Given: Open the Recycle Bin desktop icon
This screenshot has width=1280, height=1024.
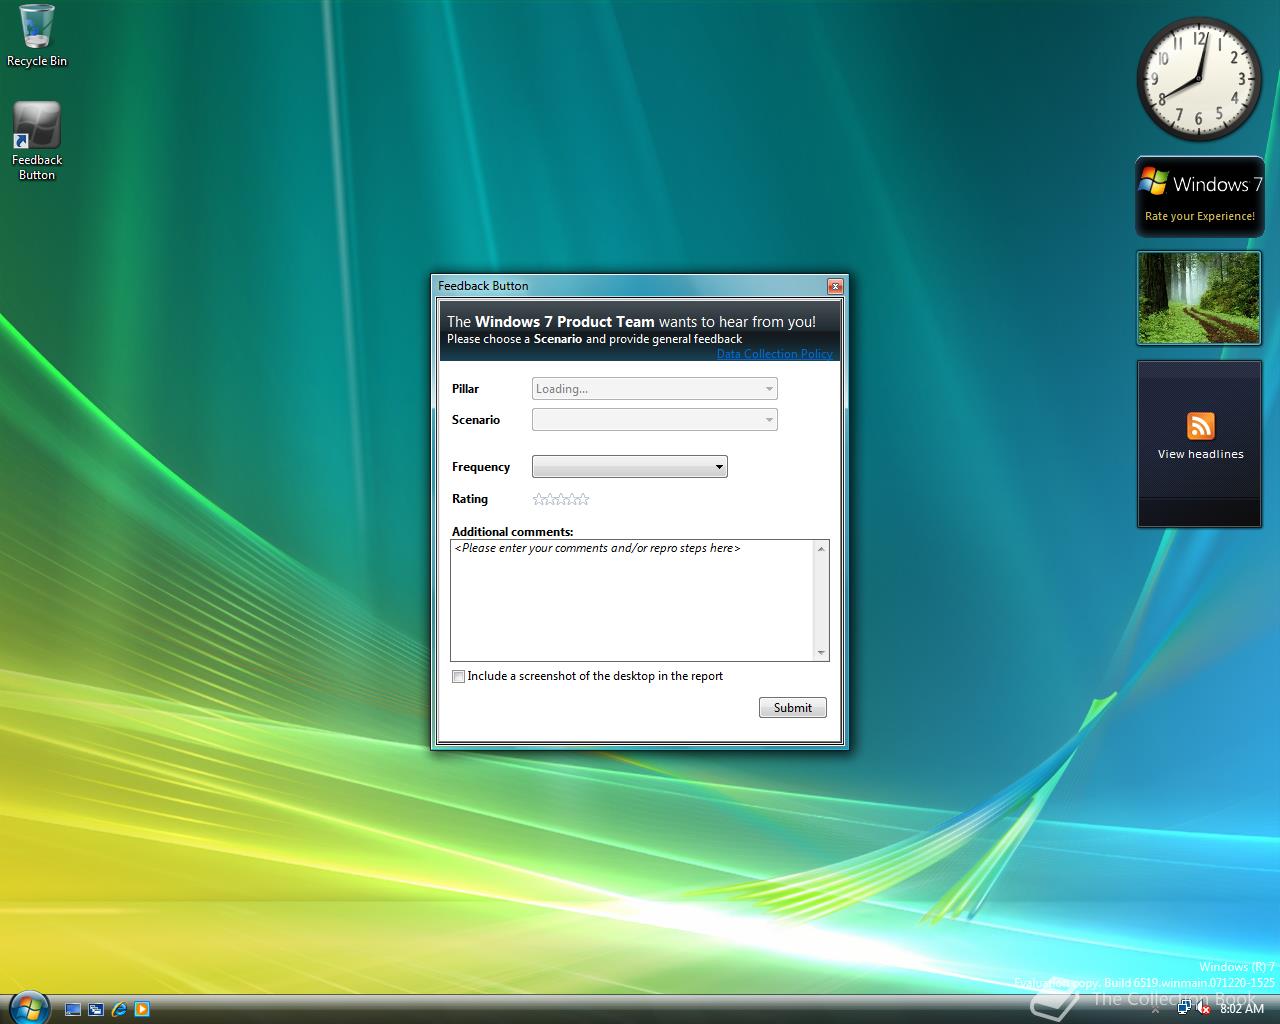Looking at the screenshot, I should 37,36.
